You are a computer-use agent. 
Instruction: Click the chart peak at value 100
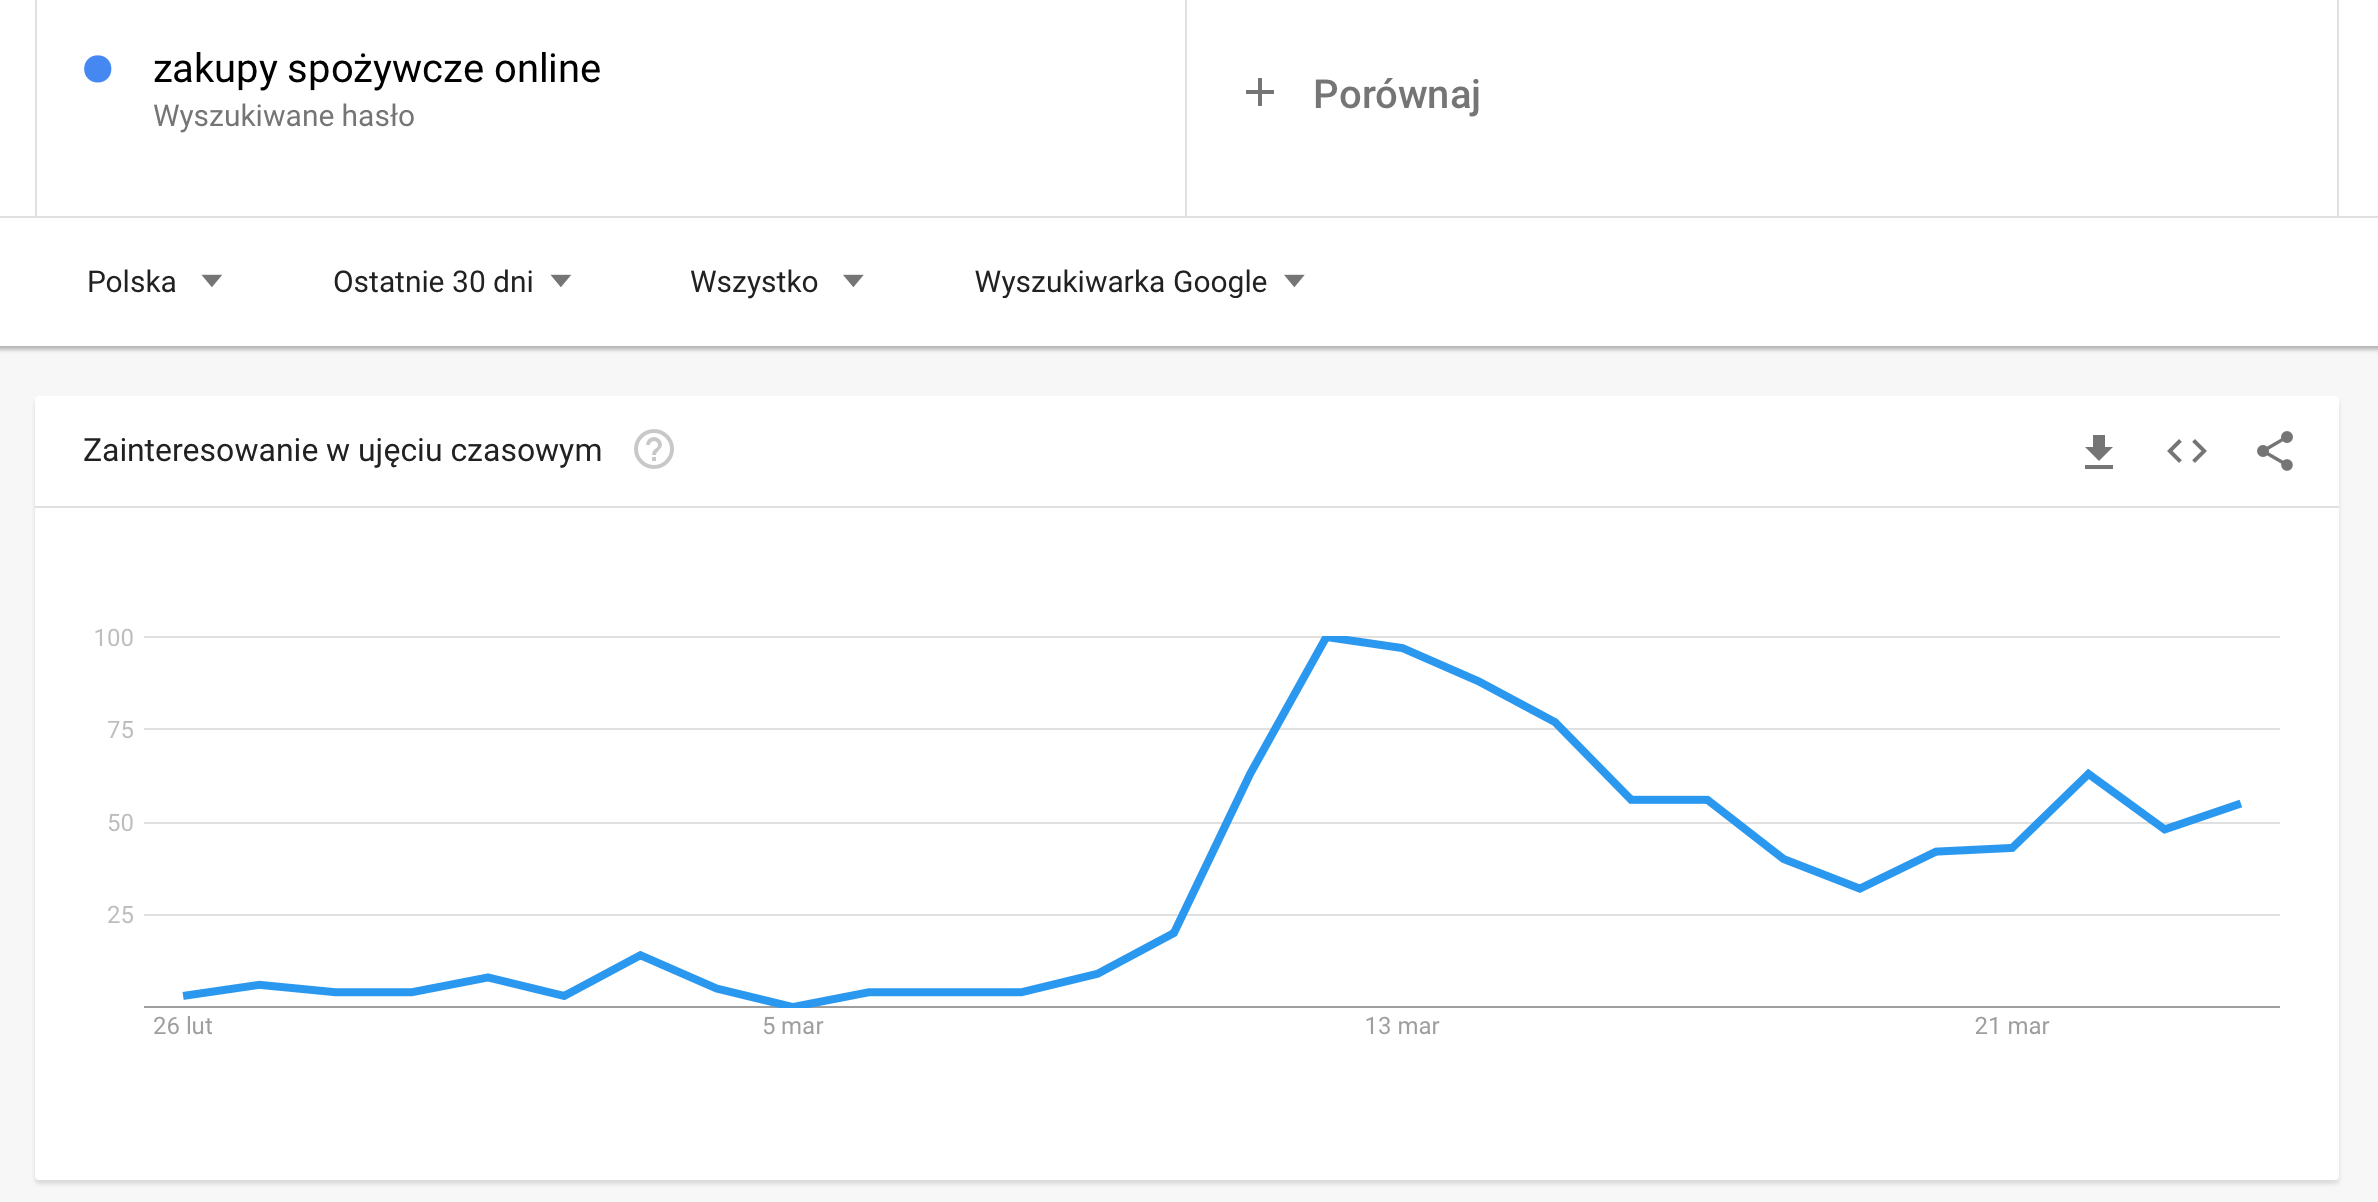pyautogui.click(x=1327, y=638)
